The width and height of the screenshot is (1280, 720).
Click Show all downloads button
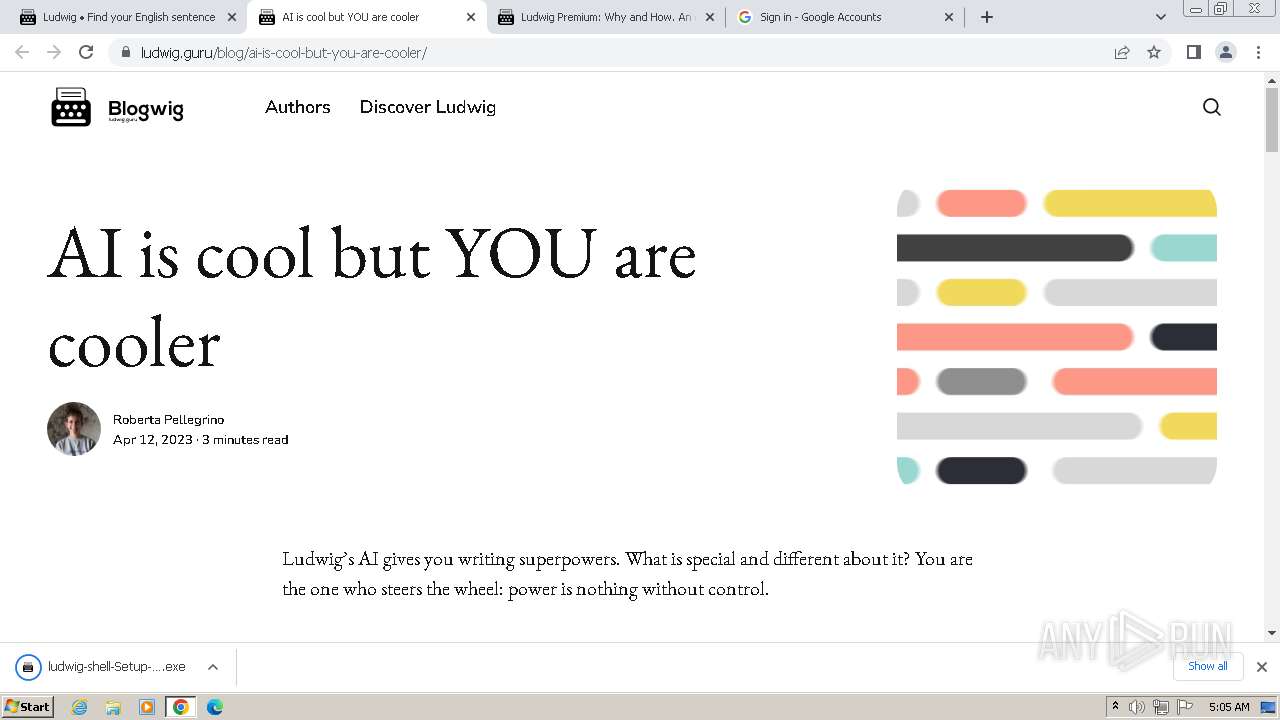click(x=1207, y=666)
